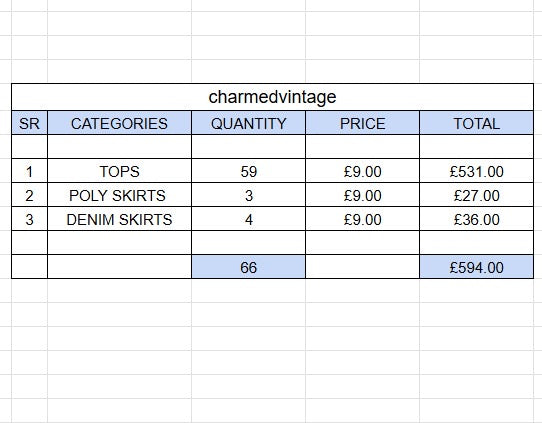
Task: Click the quantity cell showing 59
Action: 249,171
